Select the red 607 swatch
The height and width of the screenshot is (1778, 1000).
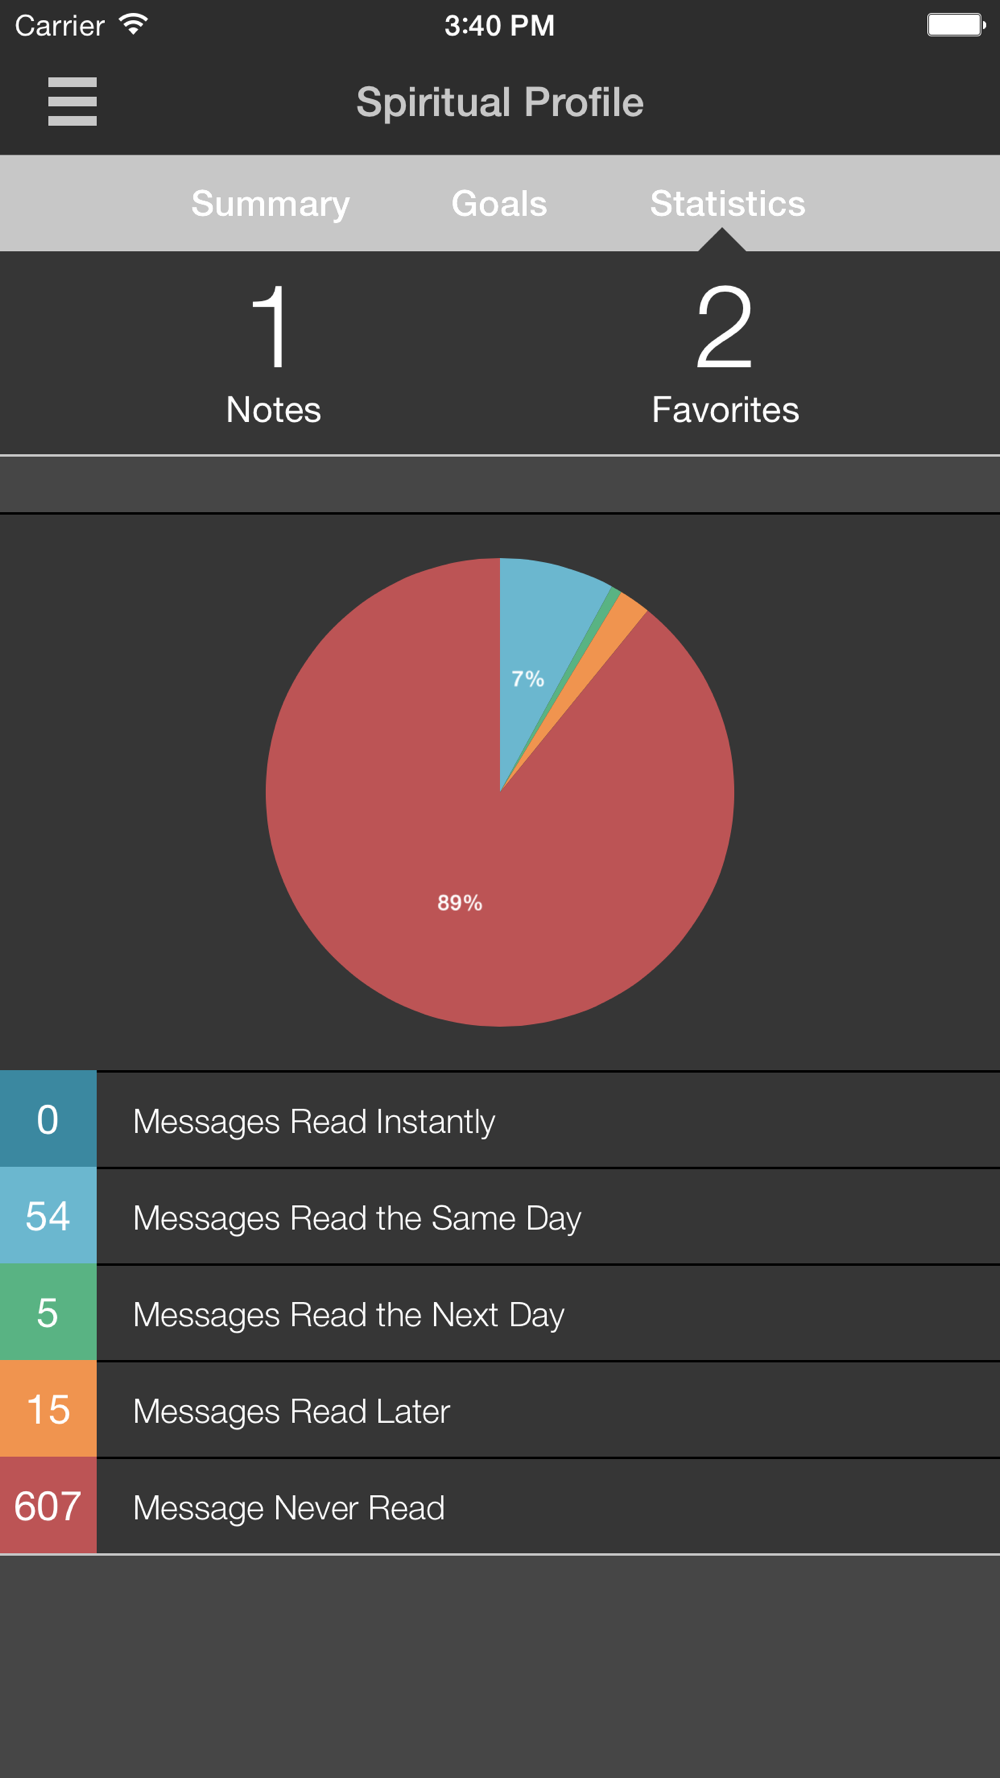coord(48,1506)
